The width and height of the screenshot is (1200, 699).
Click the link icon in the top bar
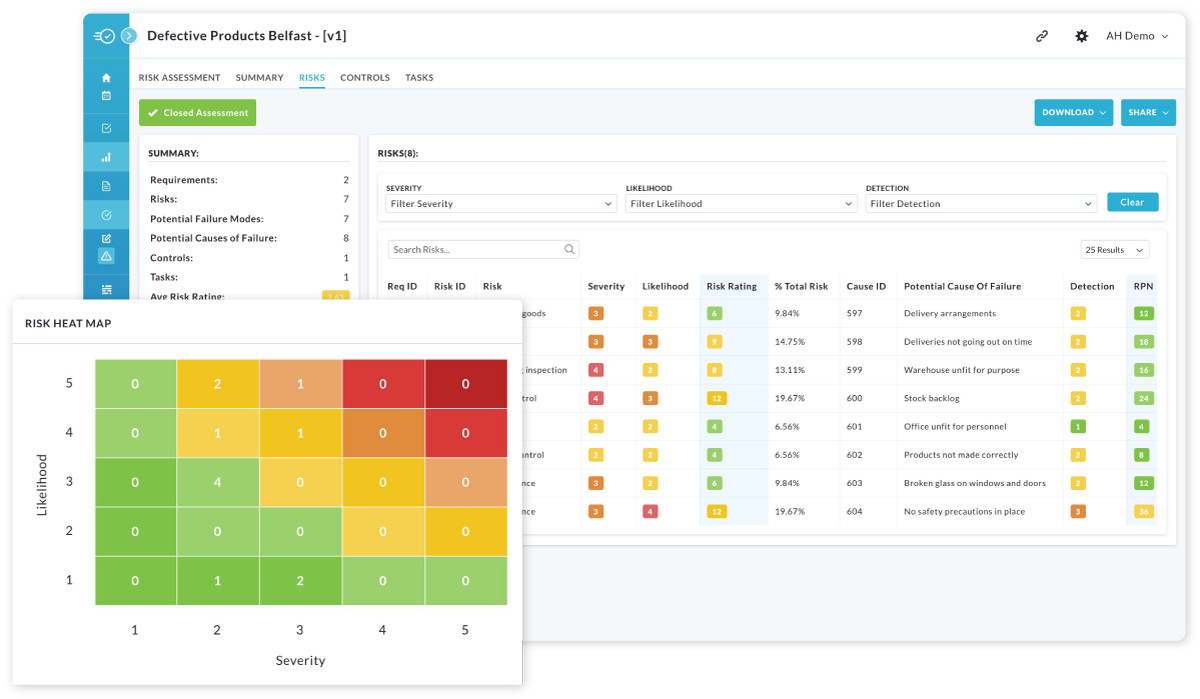(x=1041, y=35)
